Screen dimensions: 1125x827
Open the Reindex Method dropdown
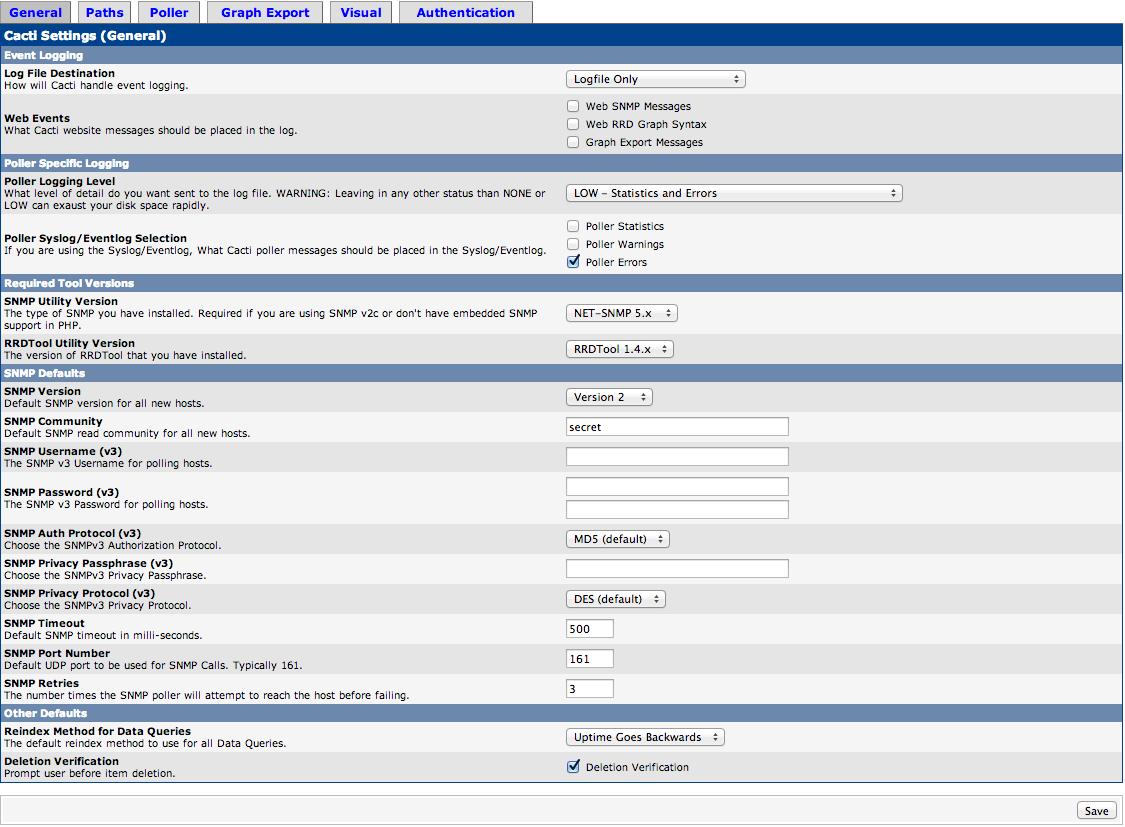point(645,737)
